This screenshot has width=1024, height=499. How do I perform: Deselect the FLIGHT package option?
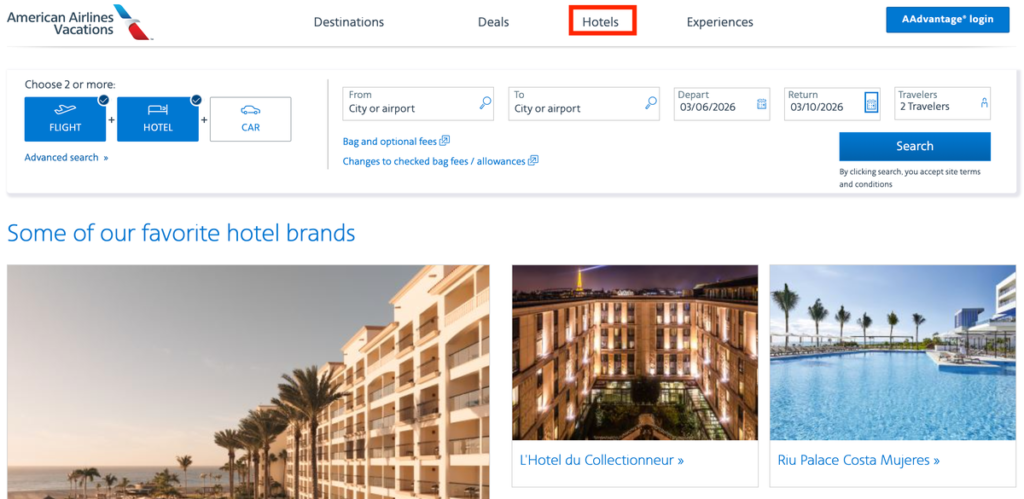point(65,119)
